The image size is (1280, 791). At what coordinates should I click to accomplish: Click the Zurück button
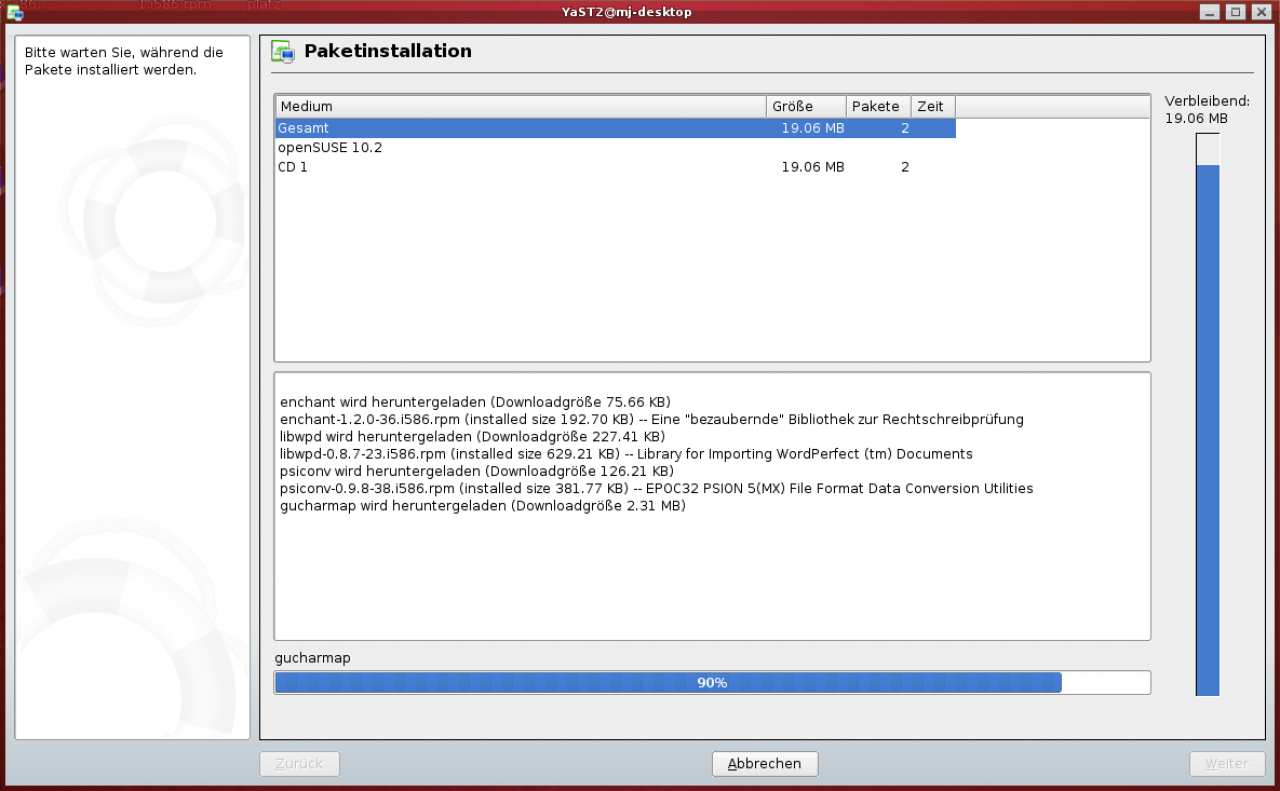[x=299, y=764]
